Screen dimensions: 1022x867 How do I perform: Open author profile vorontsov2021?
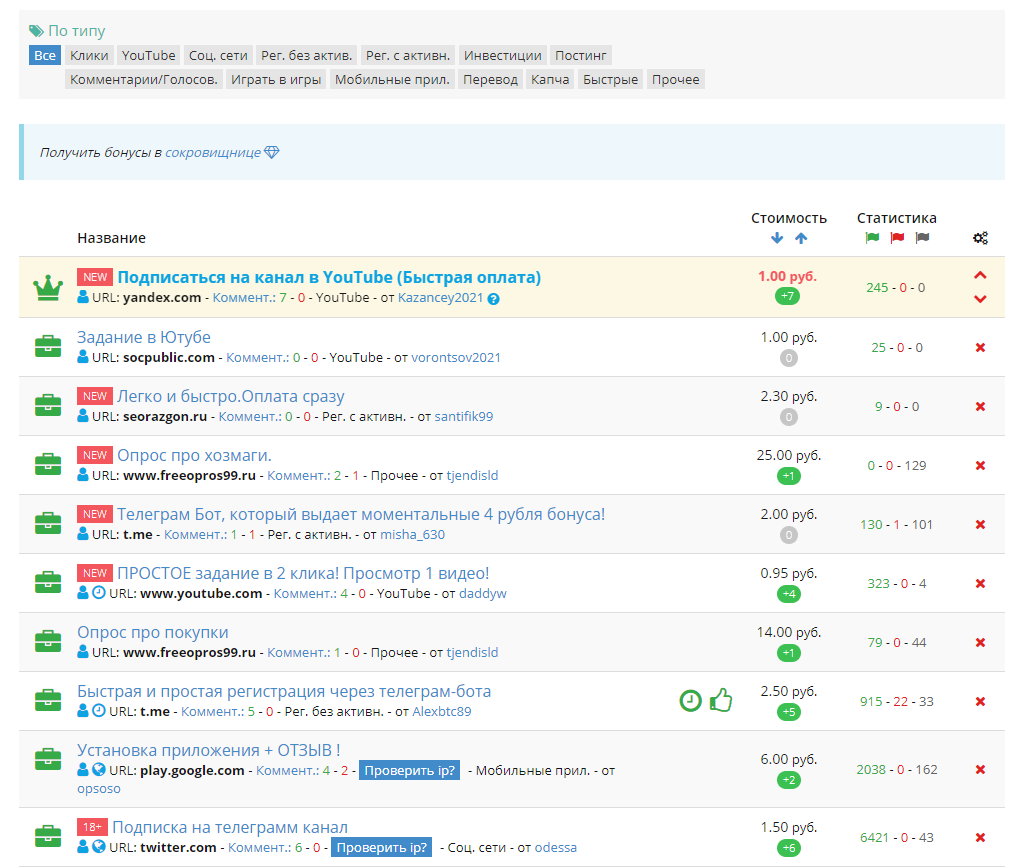coord(456,357)
